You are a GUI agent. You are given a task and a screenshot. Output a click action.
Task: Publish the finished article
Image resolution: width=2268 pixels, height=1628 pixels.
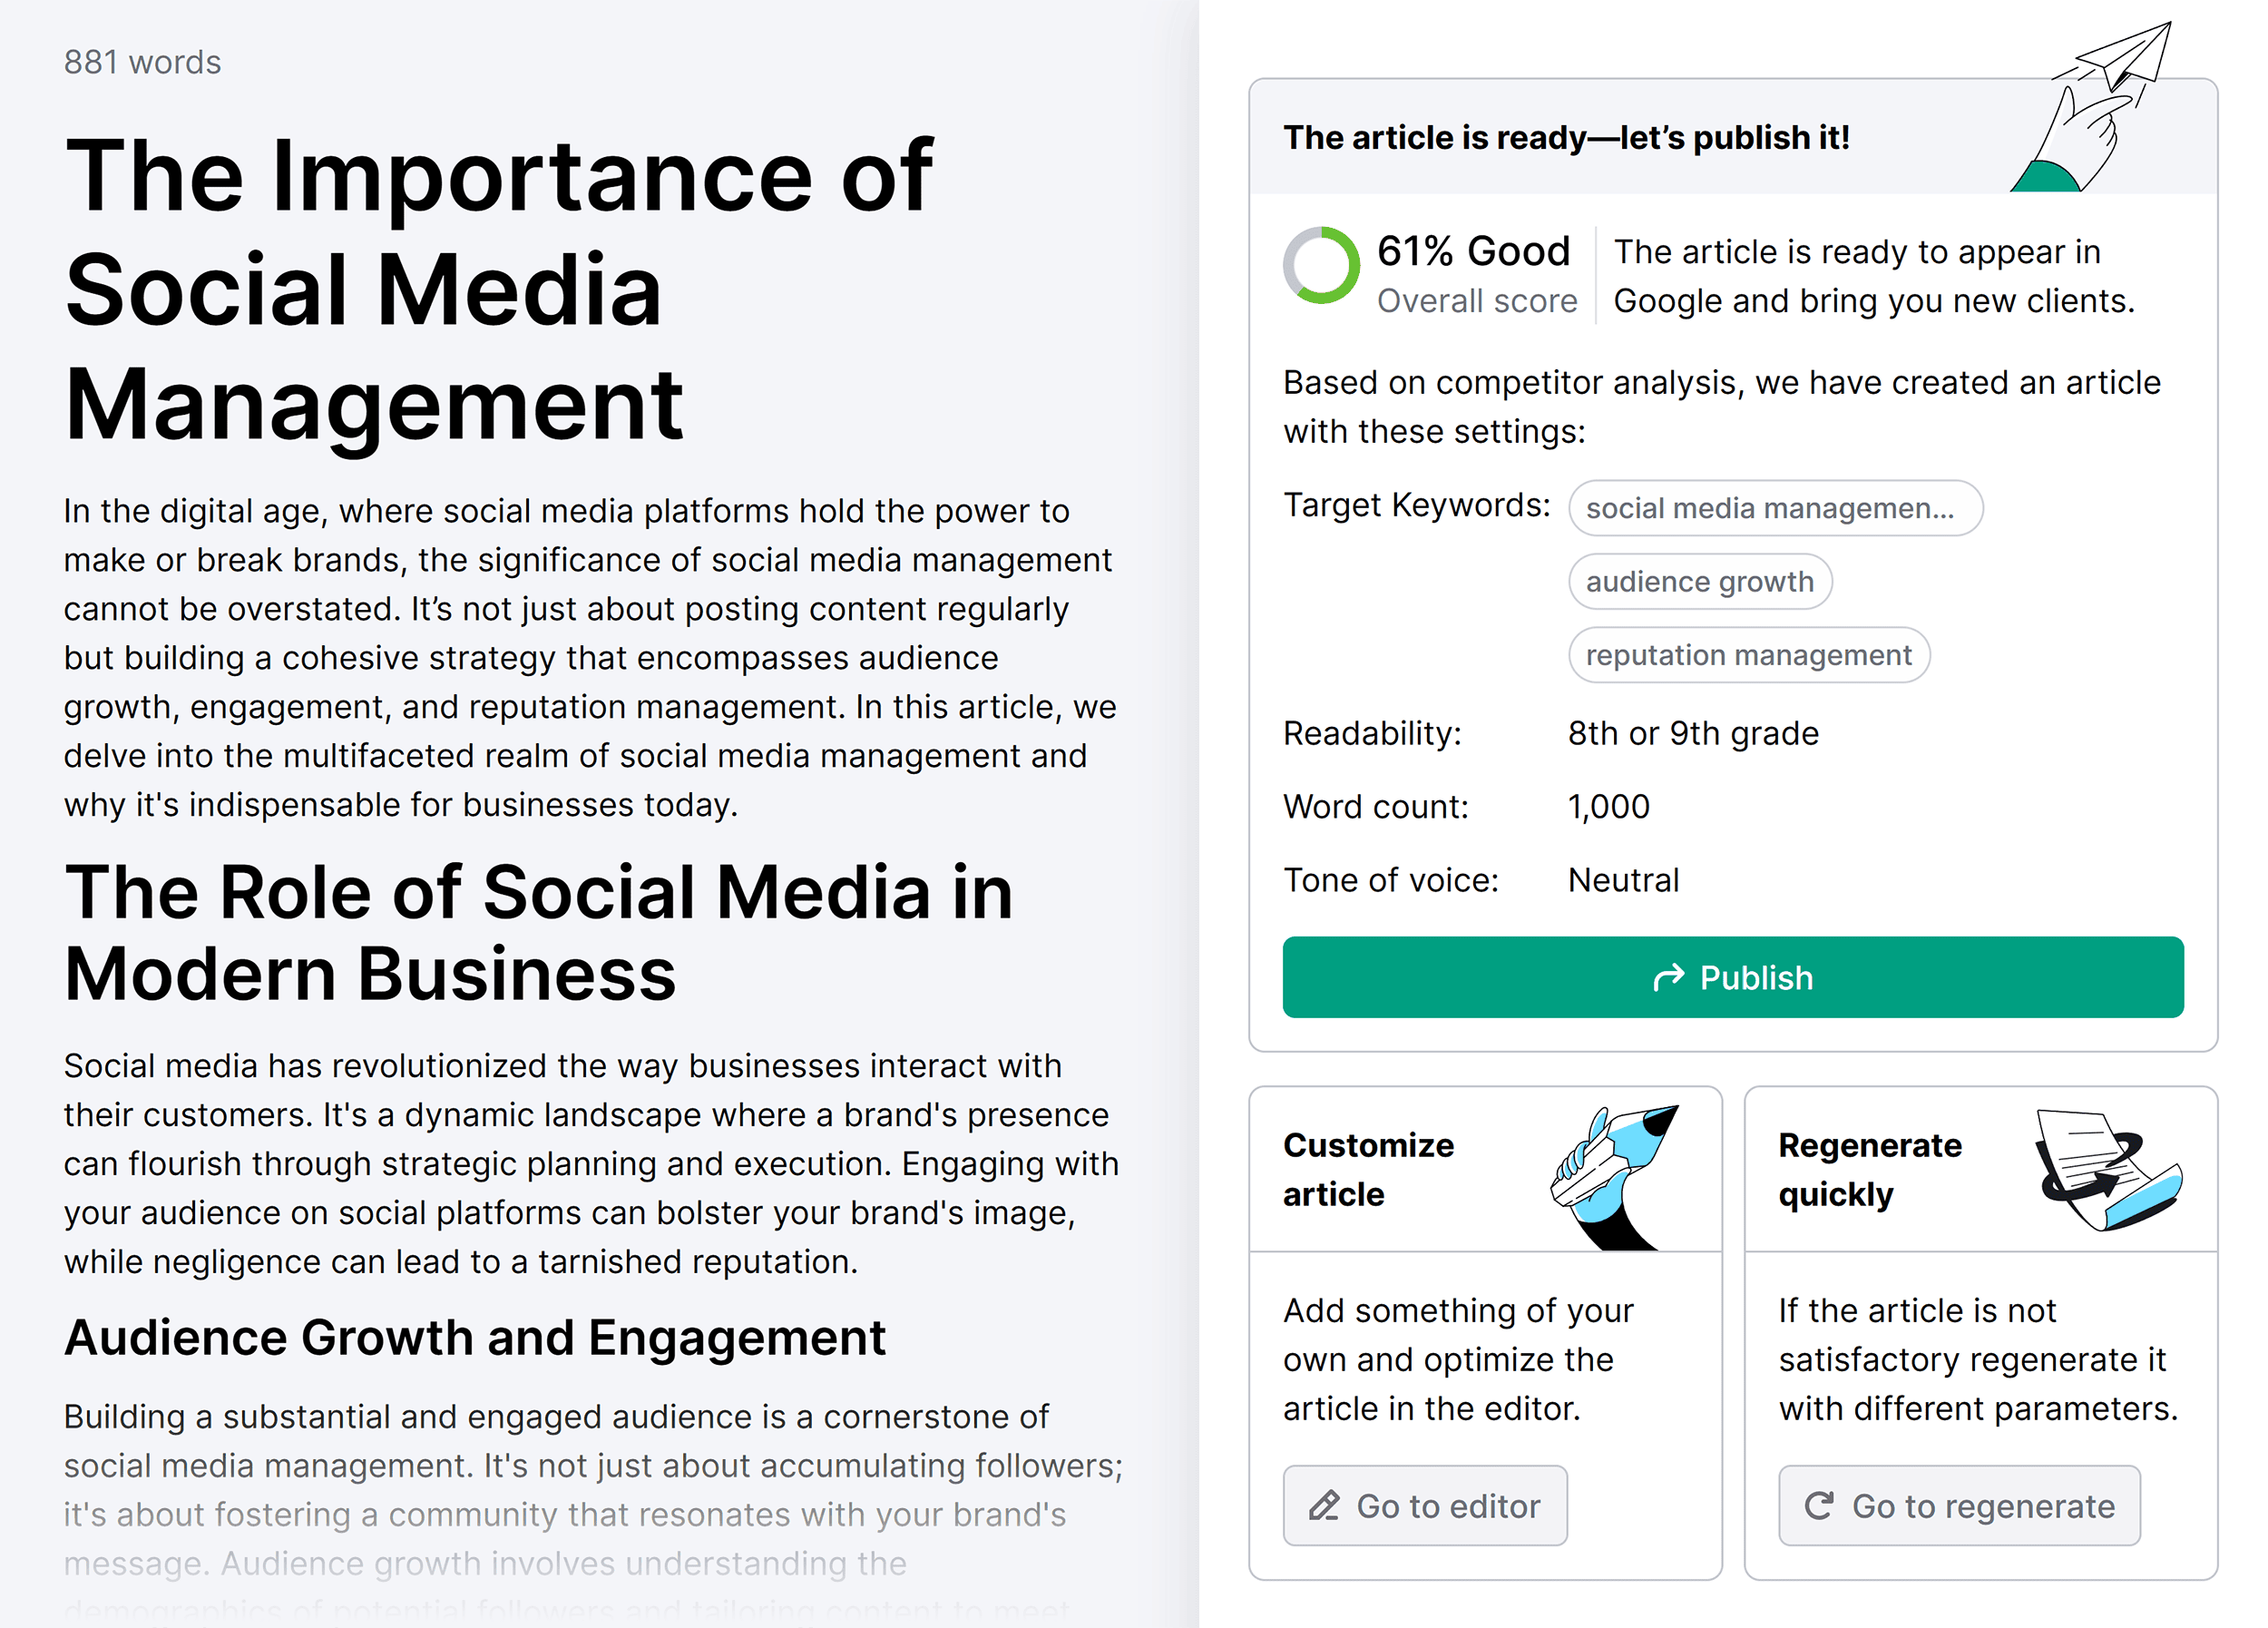coord(1736,977)
